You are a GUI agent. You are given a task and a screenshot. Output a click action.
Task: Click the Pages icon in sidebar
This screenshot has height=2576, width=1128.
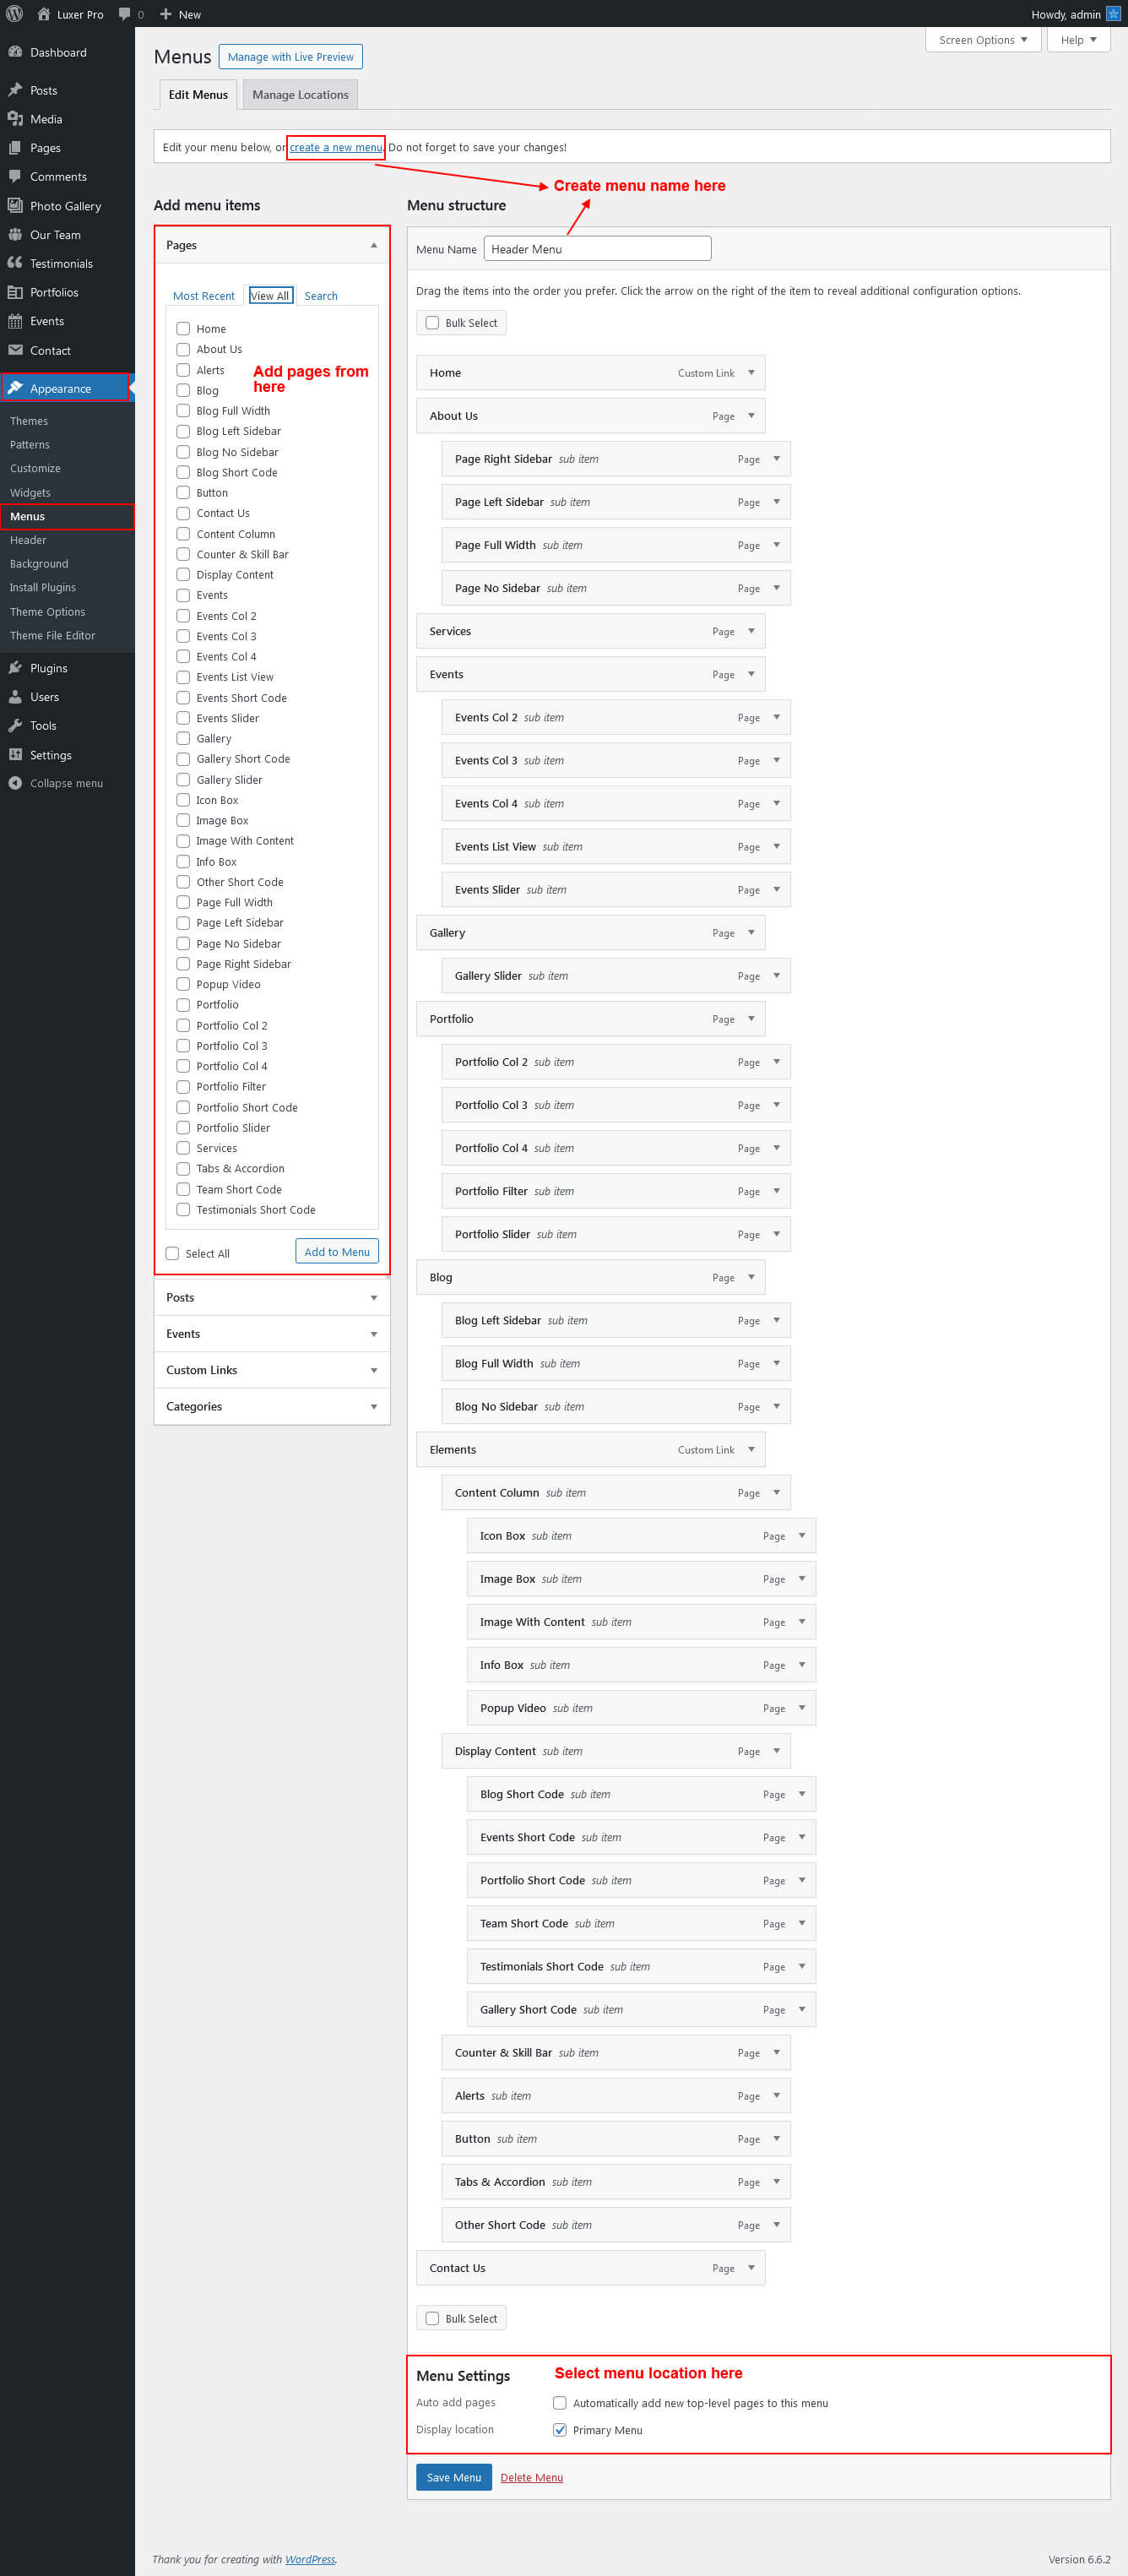pos(15,148)
